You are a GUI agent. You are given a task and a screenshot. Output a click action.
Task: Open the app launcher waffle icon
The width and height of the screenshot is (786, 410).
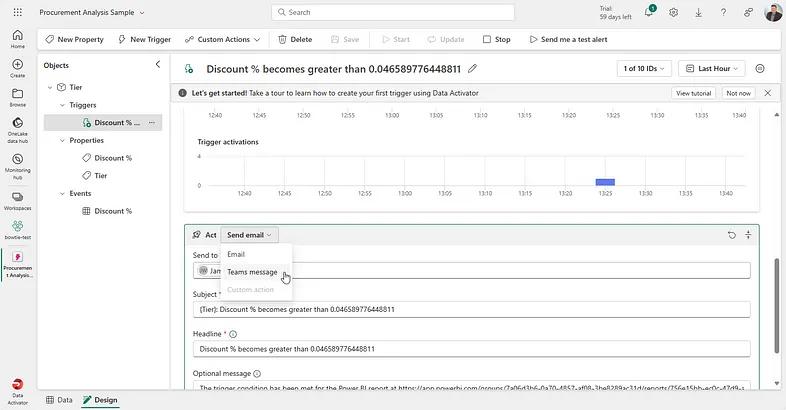[18, 13]
